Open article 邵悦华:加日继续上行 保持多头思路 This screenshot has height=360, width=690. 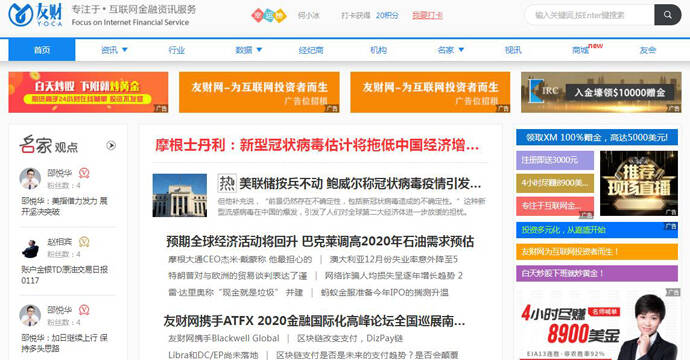coord(64,343)
